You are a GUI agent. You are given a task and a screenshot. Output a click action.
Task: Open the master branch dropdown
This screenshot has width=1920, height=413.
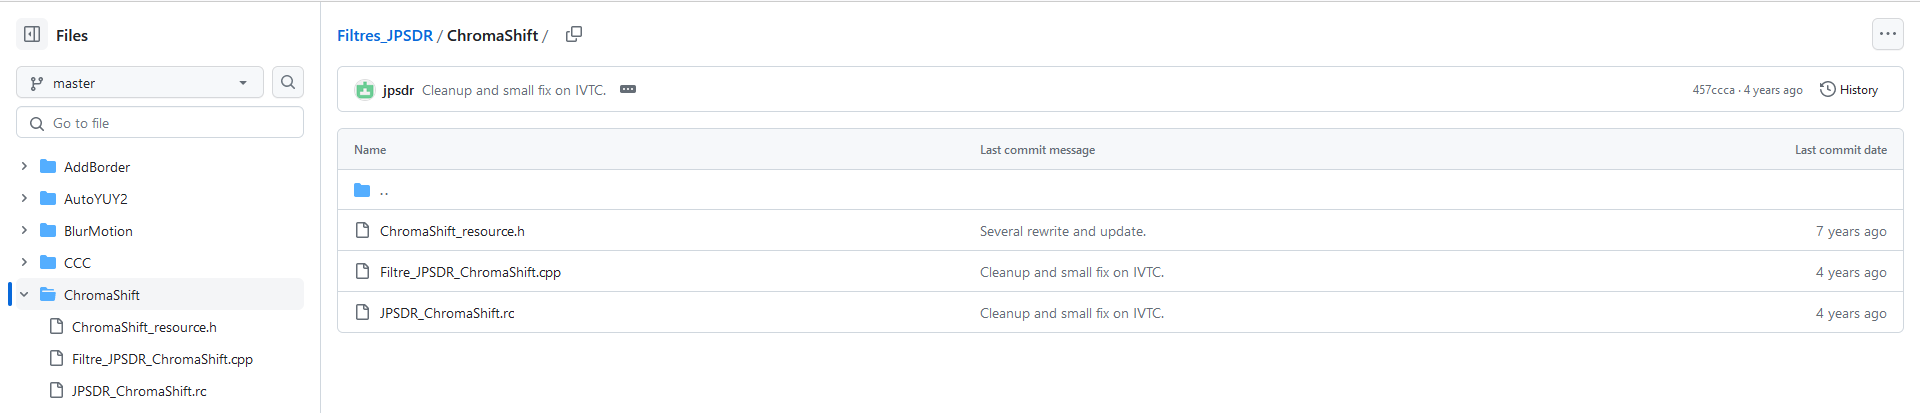coord(140,83)
